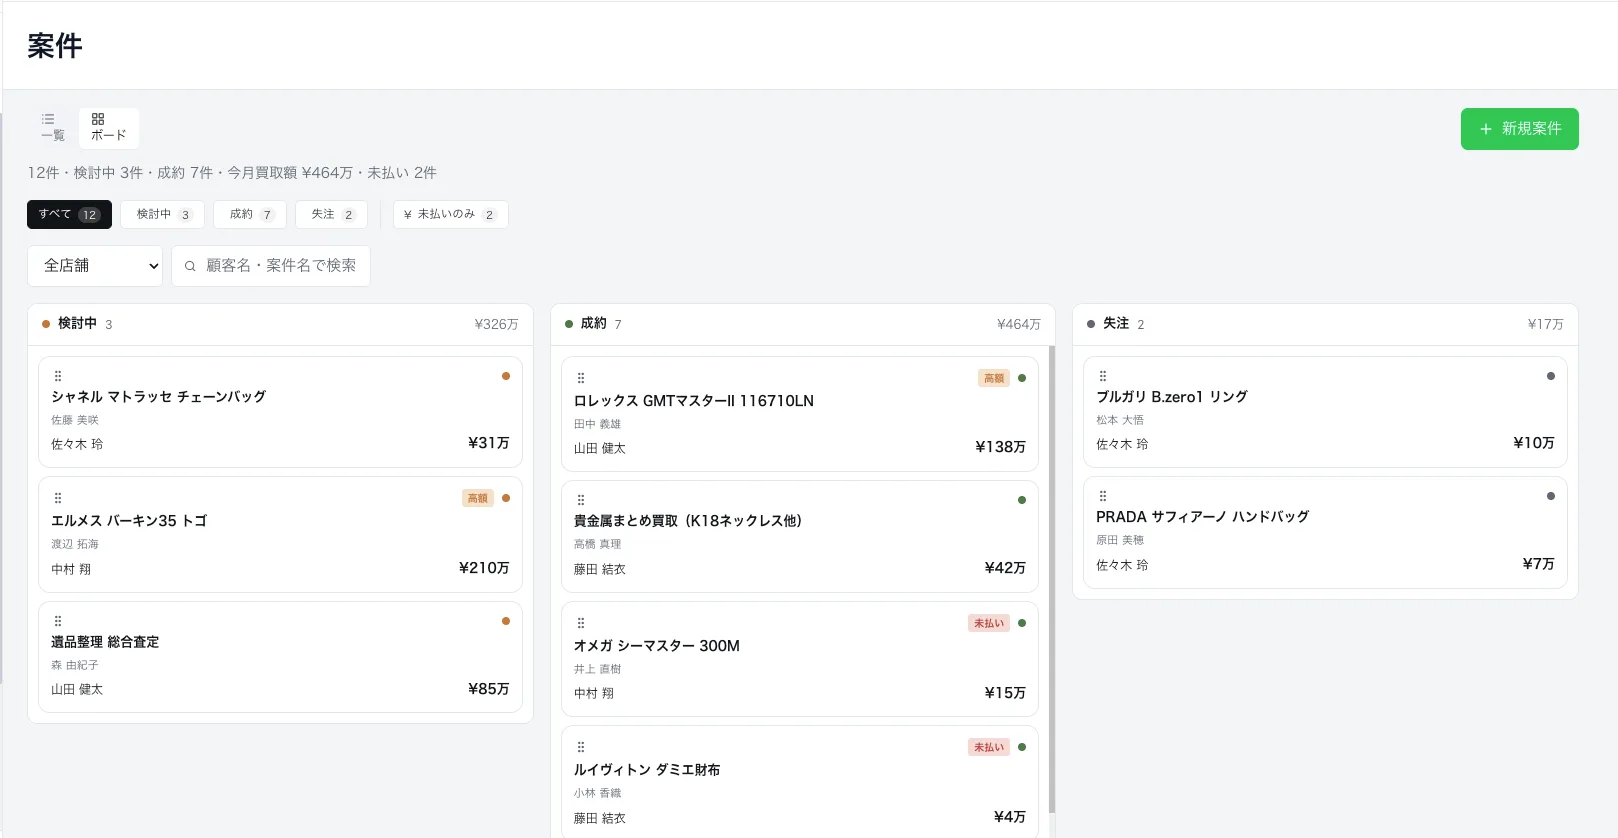Open the 全店舗 store dropdown
Screen dimensions: 1618x838
[95, 266]
